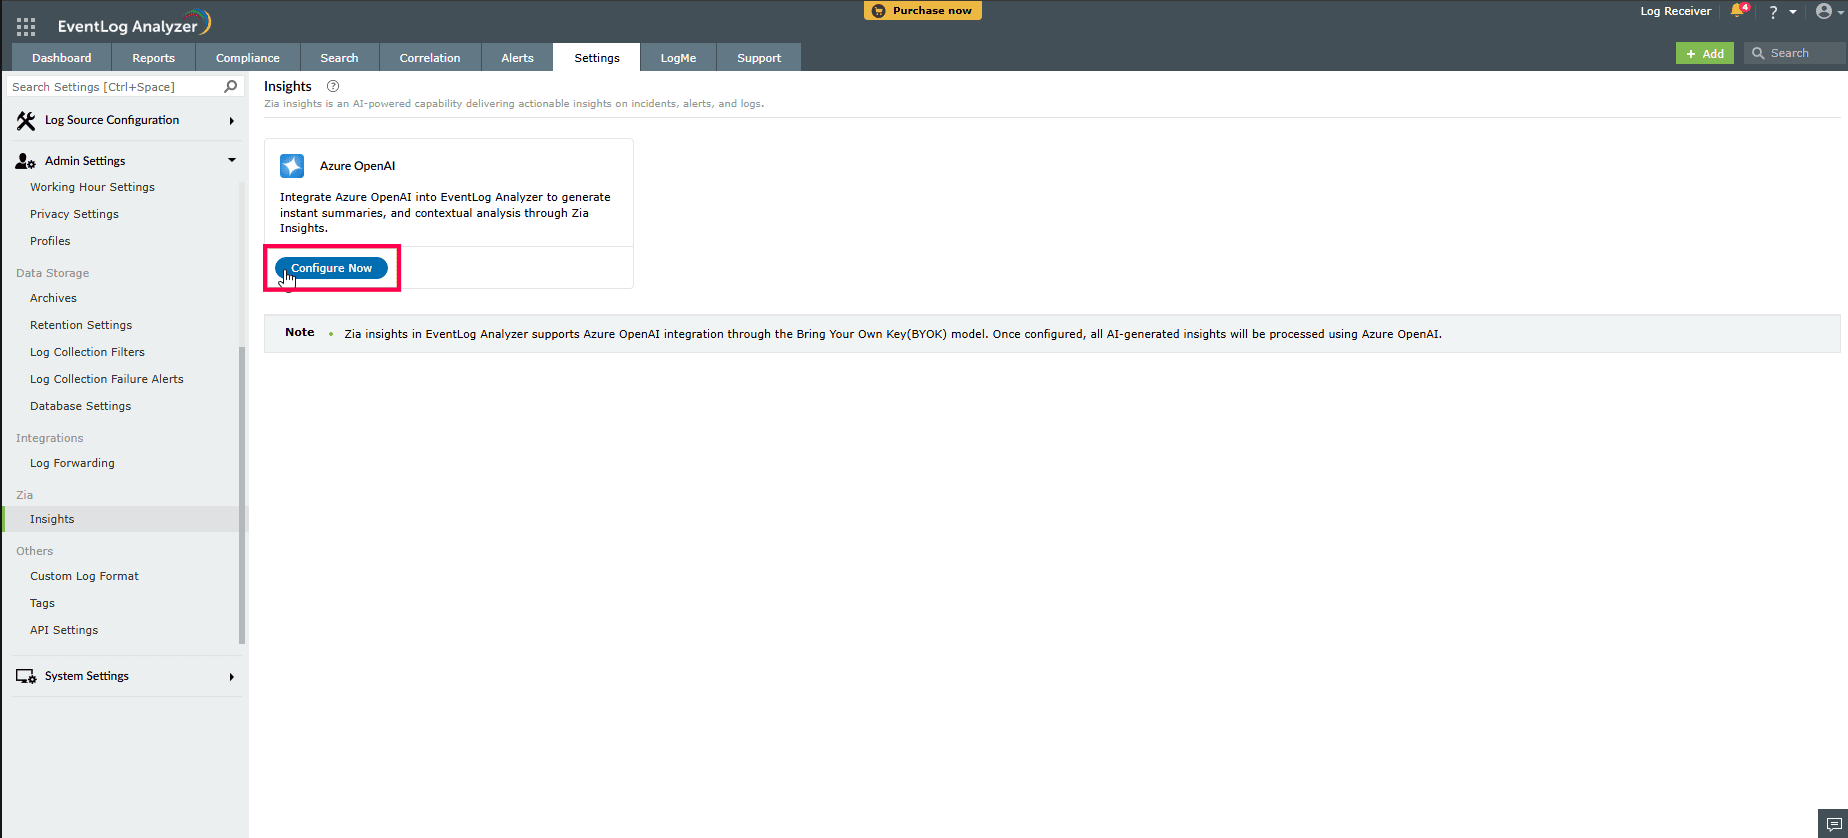Click the Admin Settings user-gear icon
1848x838 pixels.
tap(26, 161)
